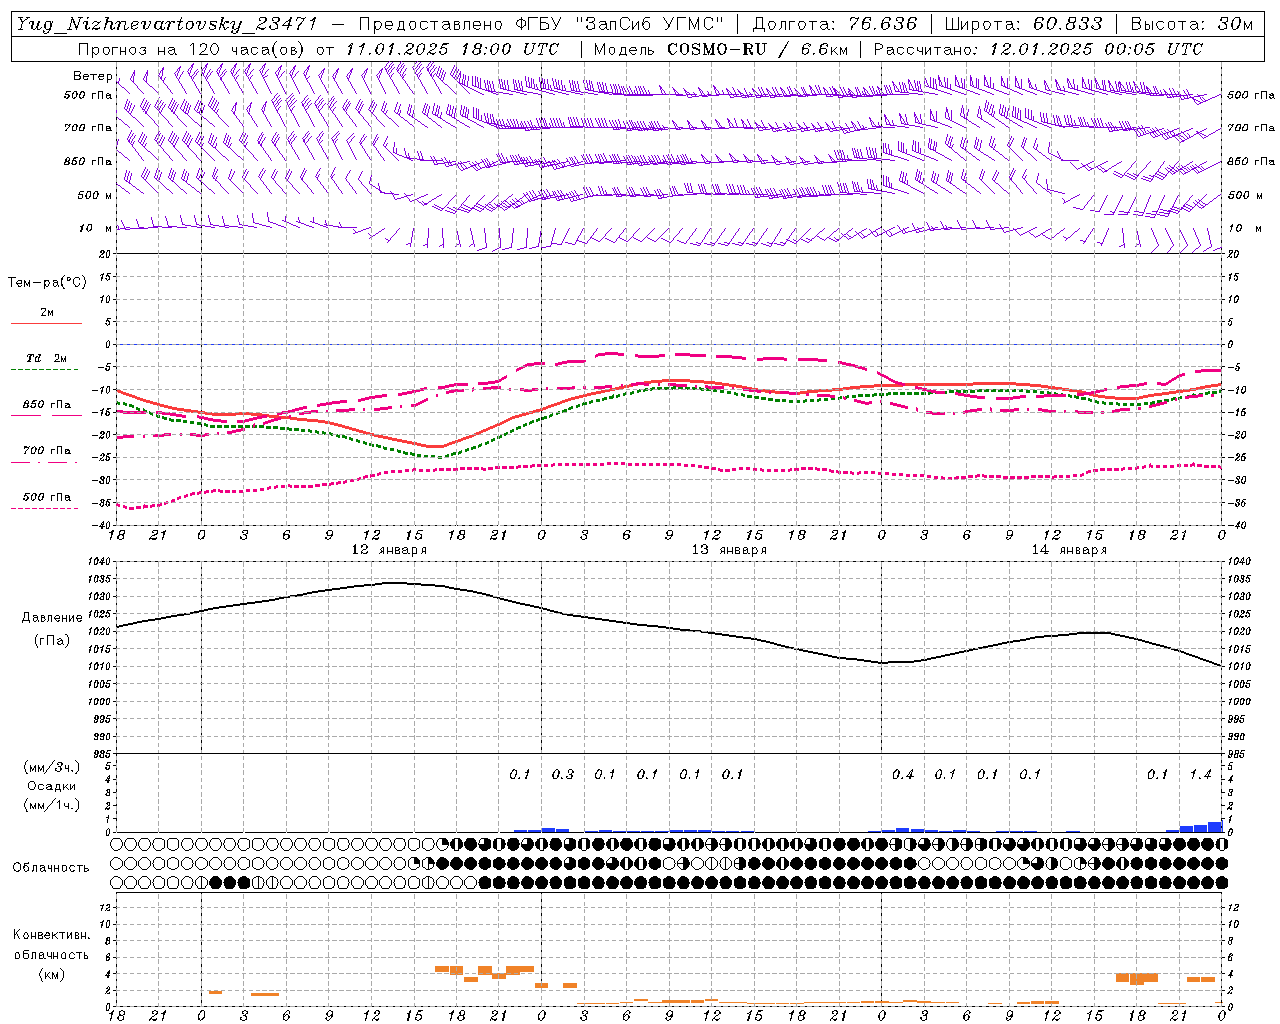Click the (мм/1ч.) precipitation unit label
This screenshot has height=1024, width=1280.
coord(52,805)
